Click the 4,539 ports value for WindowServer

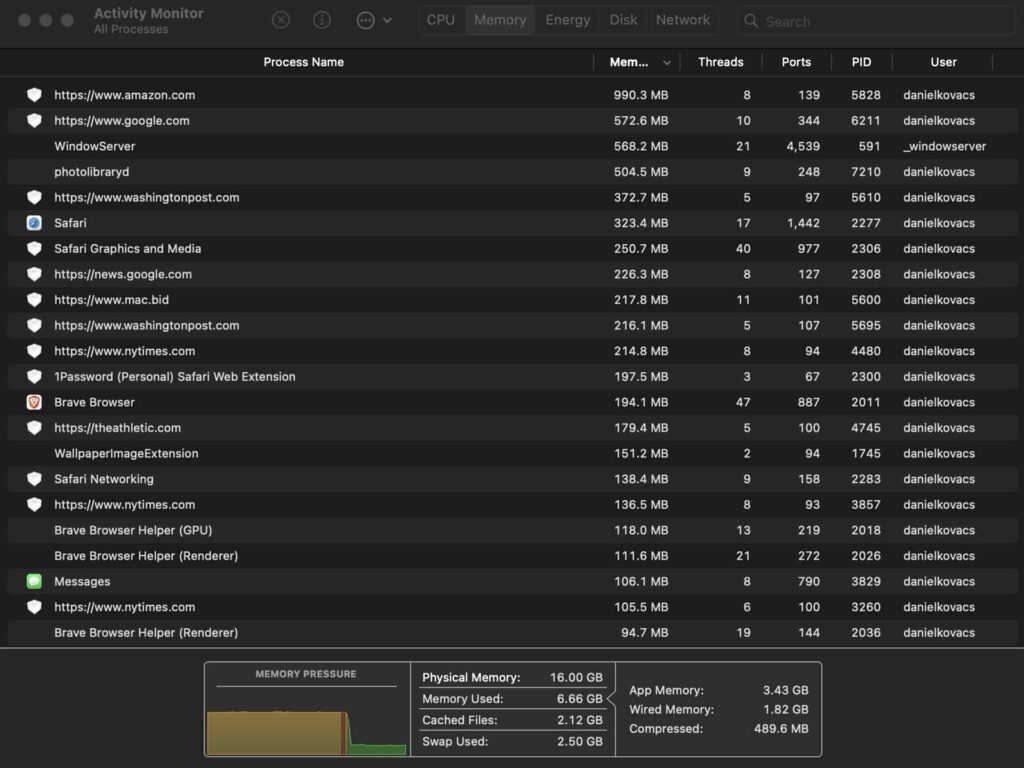point(803,146)
